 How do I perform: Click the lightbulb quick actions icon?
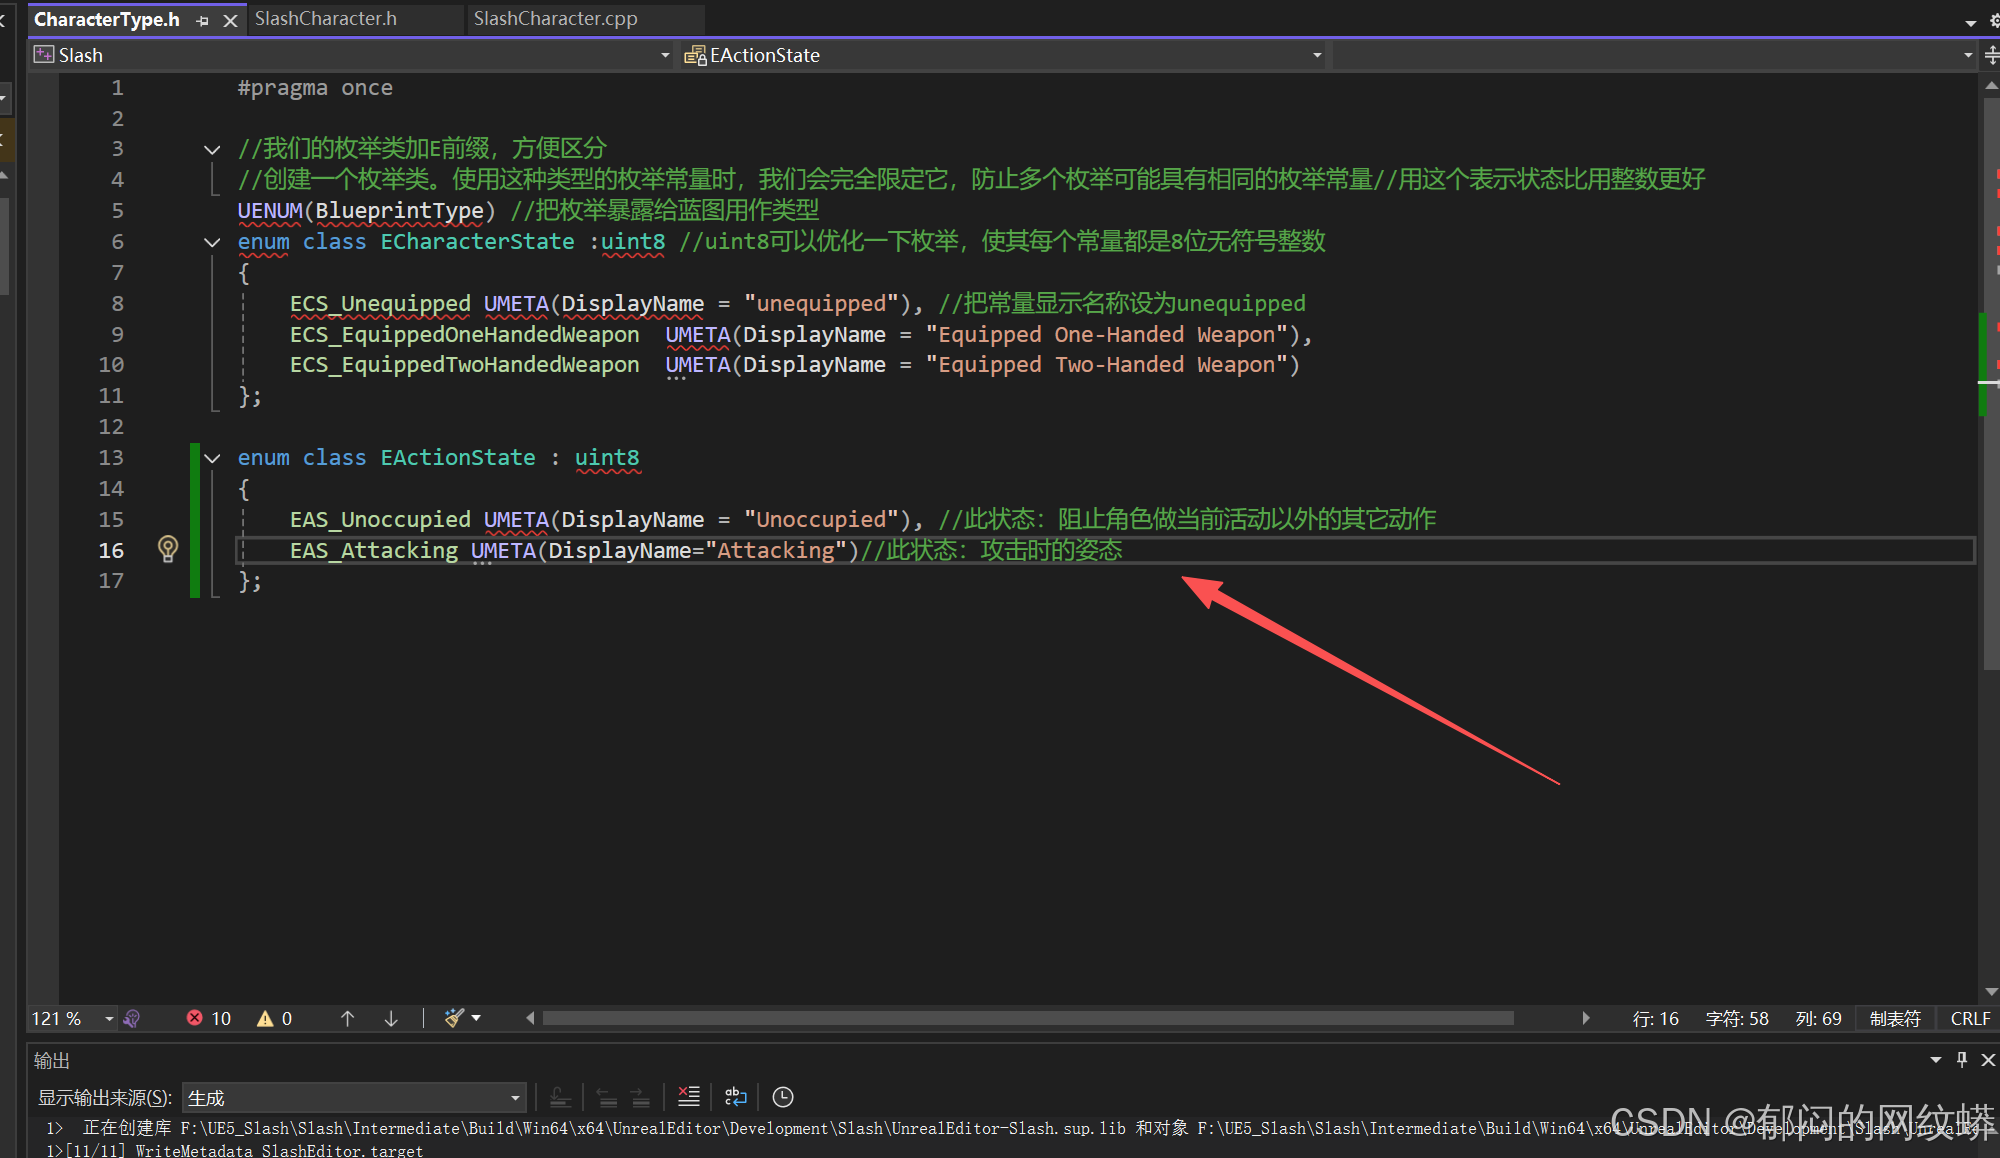click(x=168, y=548)
